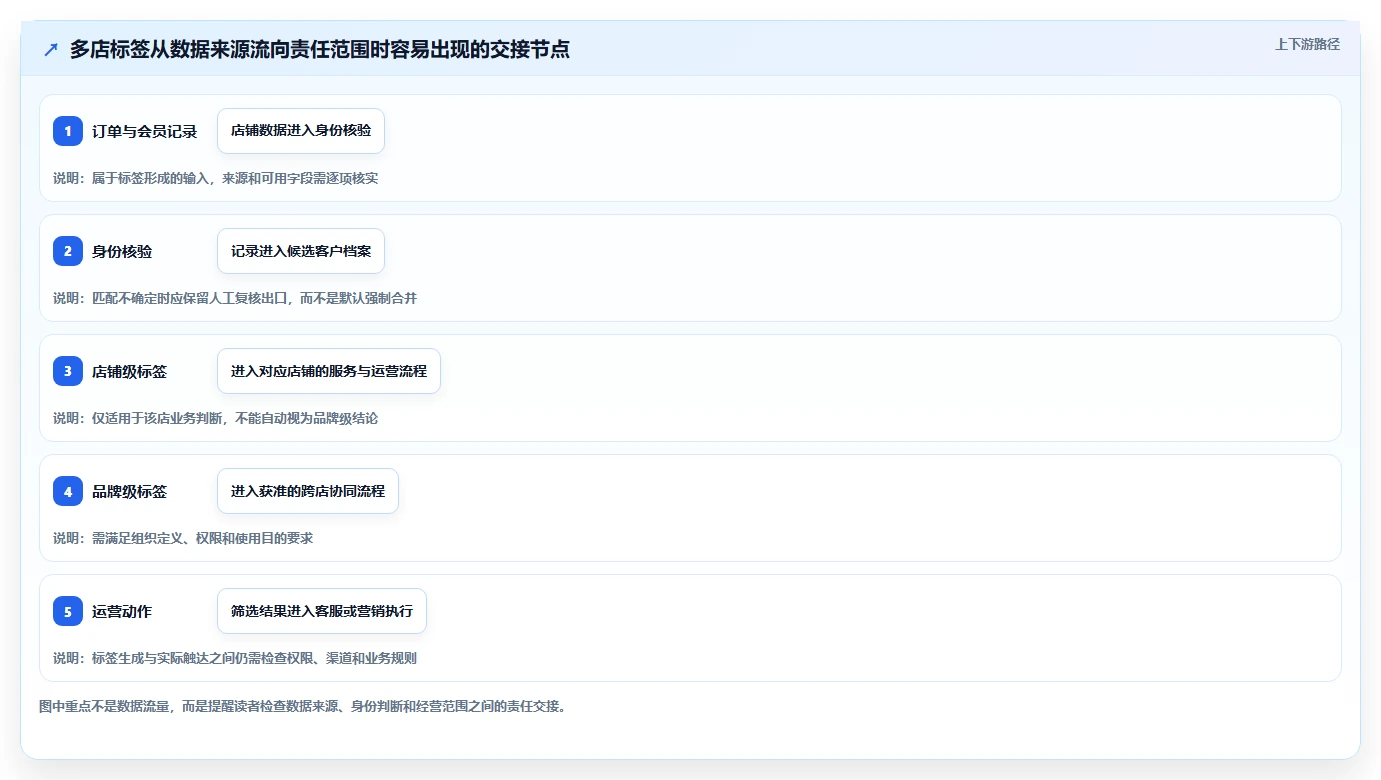Screen dimensions: 1381x780
Task: Click the note 匹配不确定时应保留人工复核出口
Action: [189, 298]
